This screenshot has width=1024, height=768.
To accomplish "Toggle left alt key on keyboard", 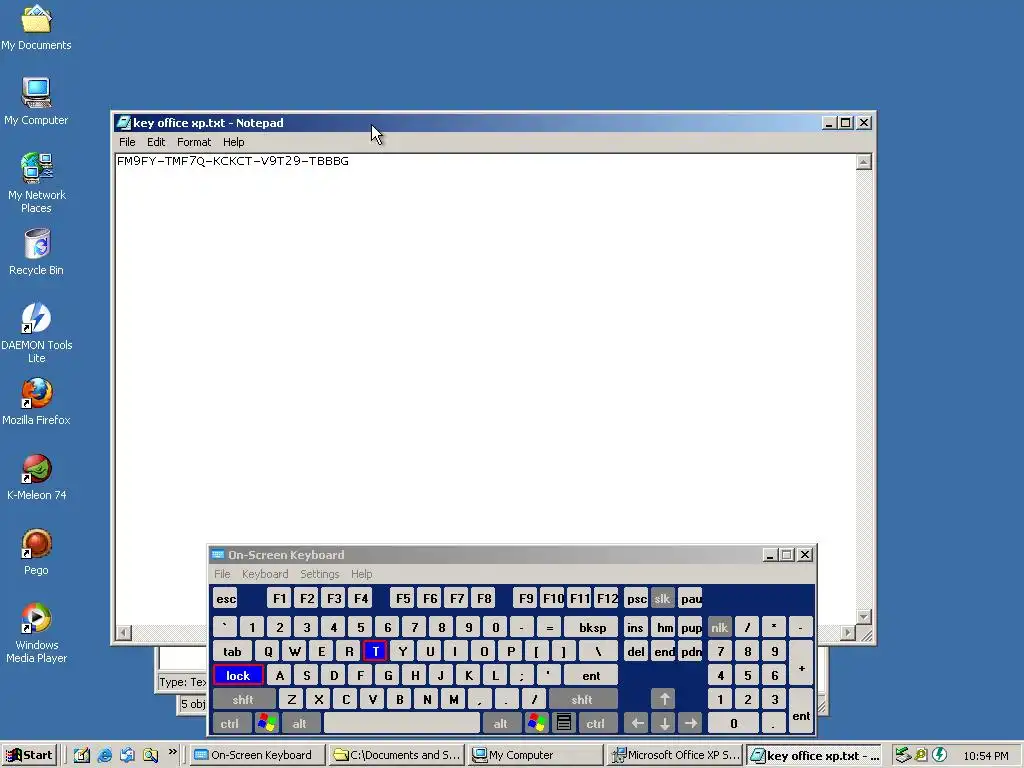I will pos(300,723).
